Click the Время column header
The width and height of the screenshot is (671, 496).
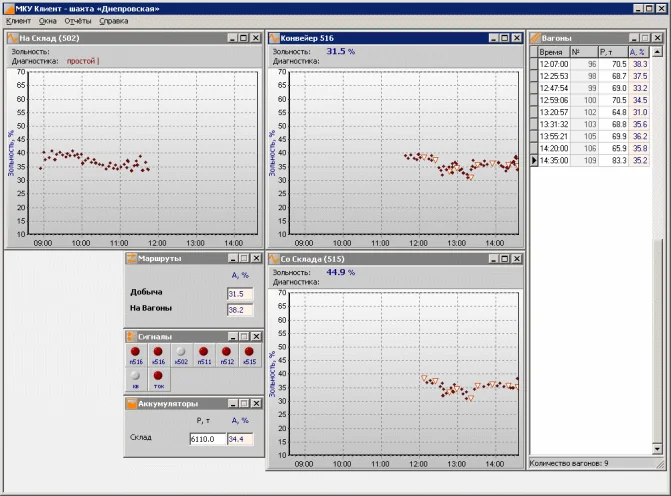pos(552,51)
